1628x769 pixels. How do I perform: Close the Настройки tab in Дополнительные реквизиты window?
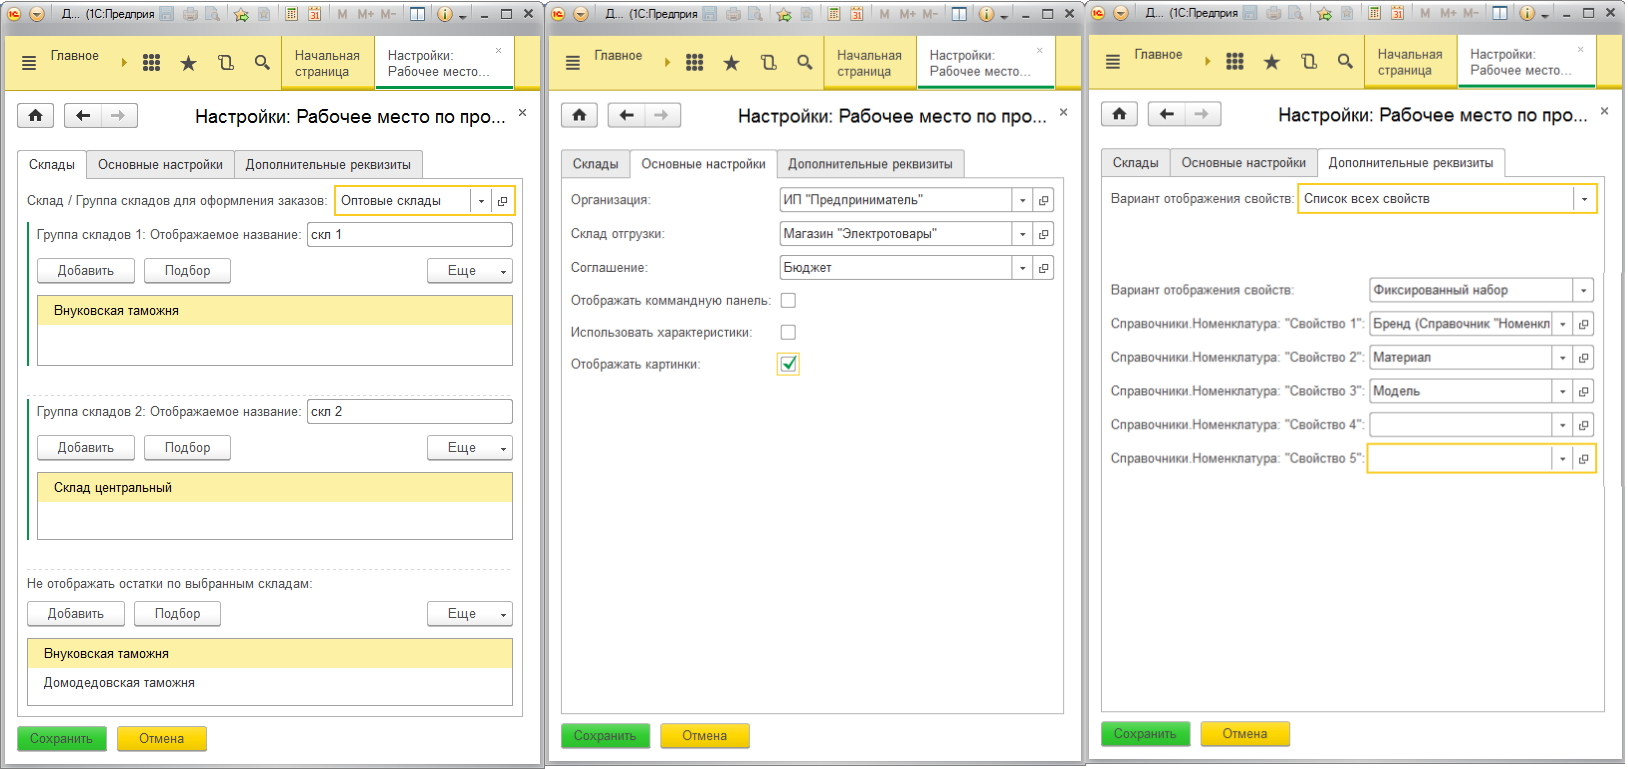point(1580,49)
